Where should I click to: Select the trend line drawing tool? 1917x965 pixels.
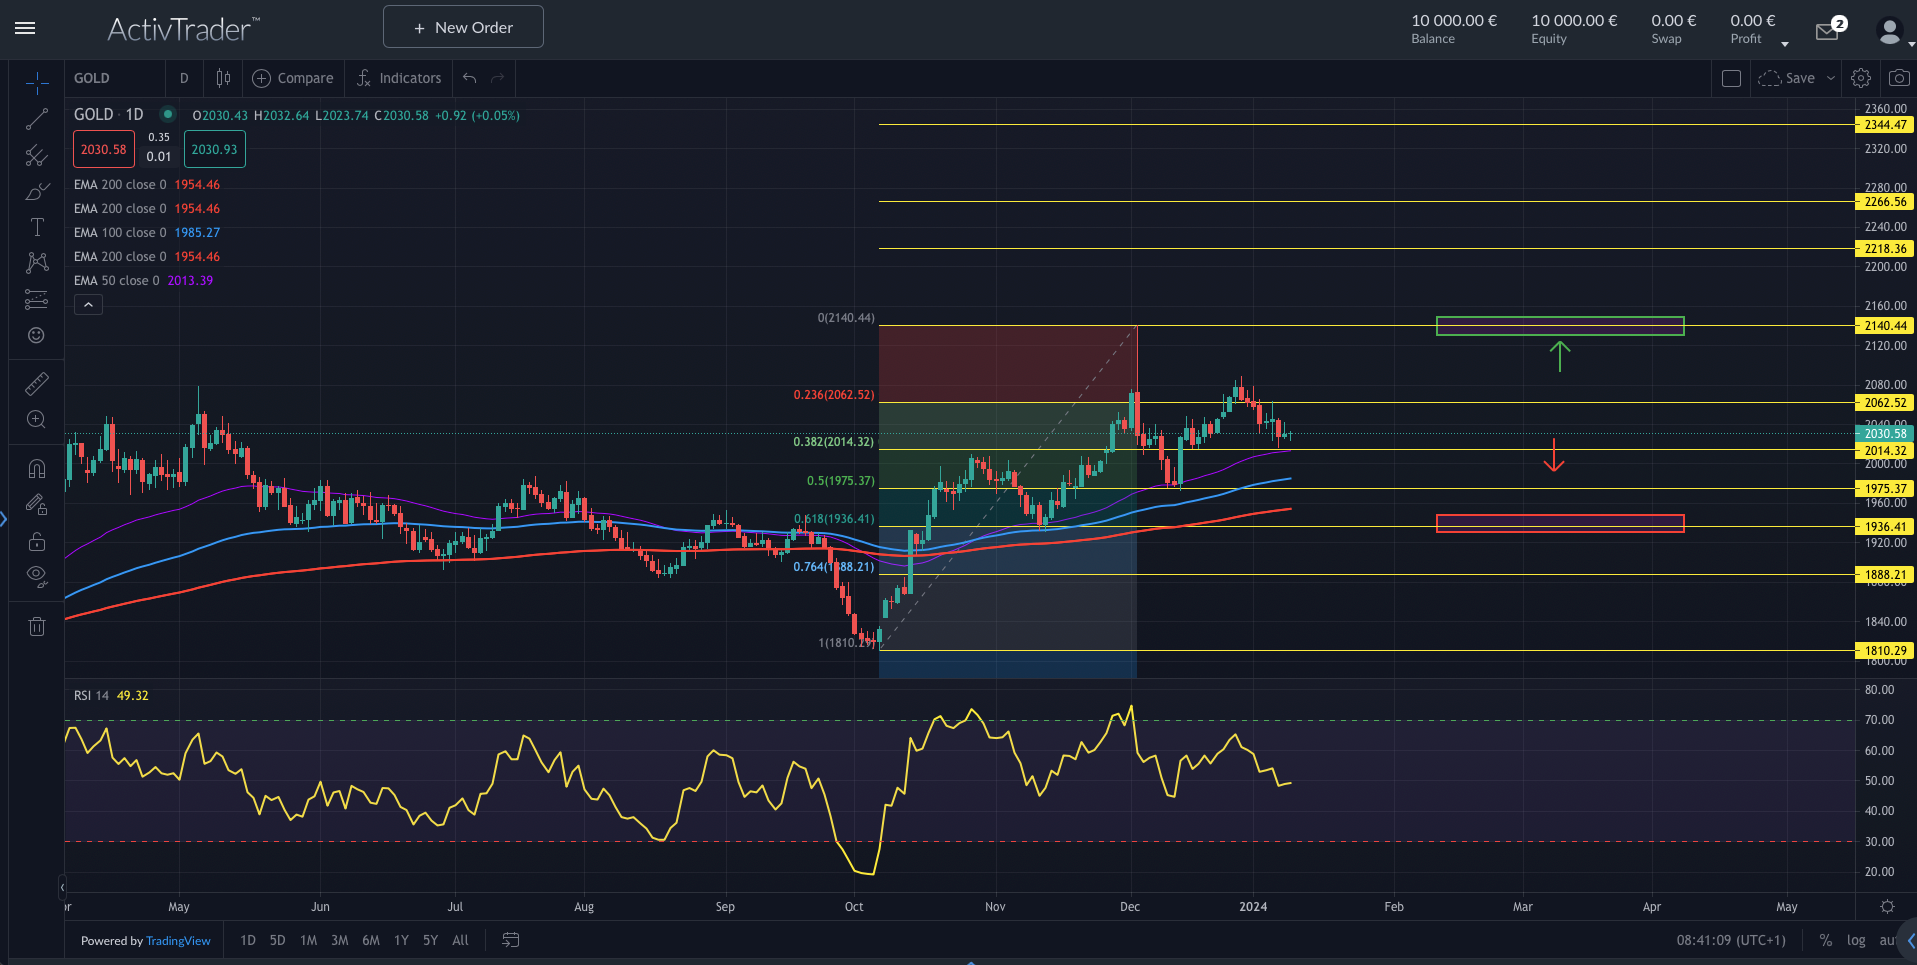pos(37,119)
